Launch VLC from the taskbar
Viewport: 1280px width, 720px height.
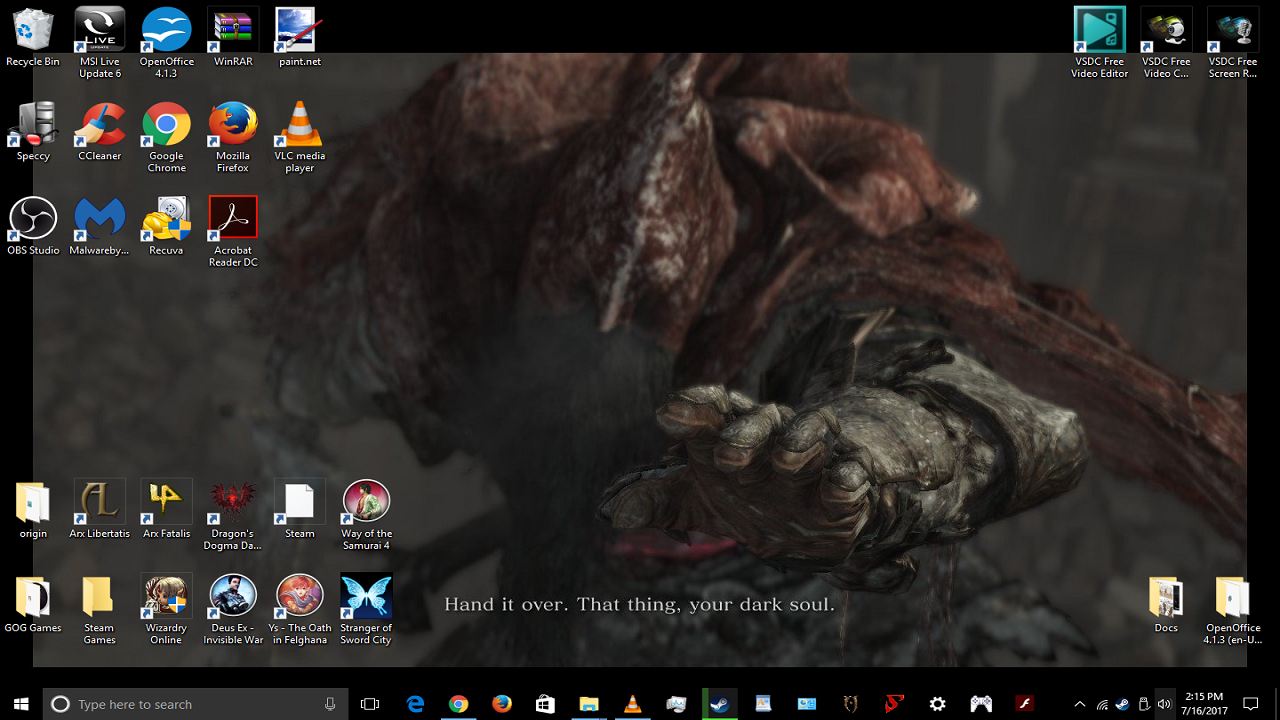[x=632, y=704]
